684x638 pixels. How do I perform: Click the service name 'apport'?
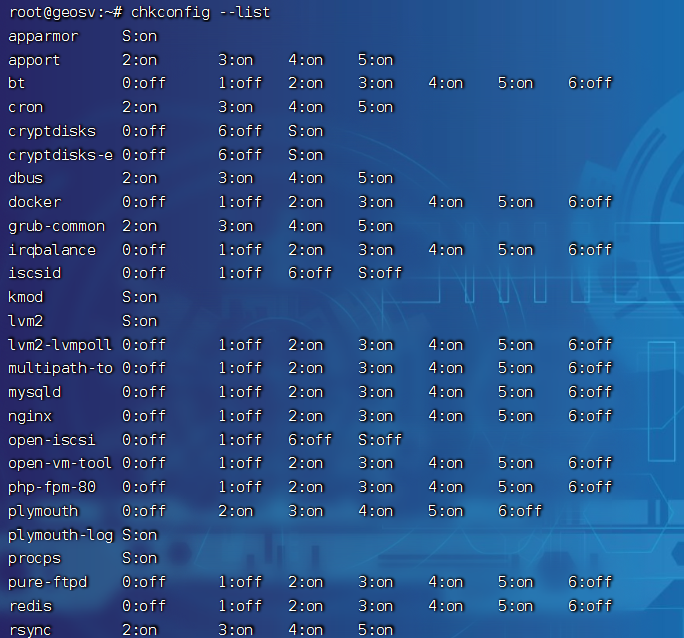tap(34, 60)
